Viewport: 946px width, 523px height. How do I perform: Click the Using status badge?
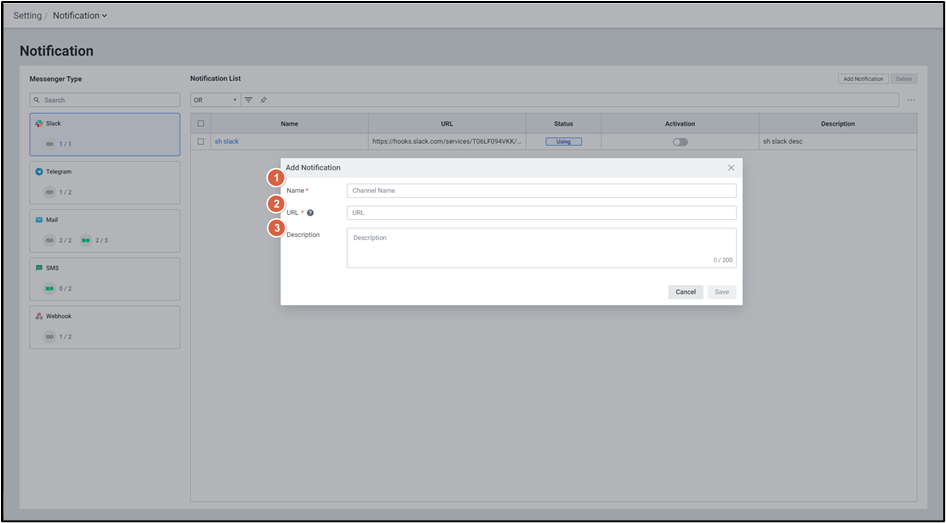563,142
